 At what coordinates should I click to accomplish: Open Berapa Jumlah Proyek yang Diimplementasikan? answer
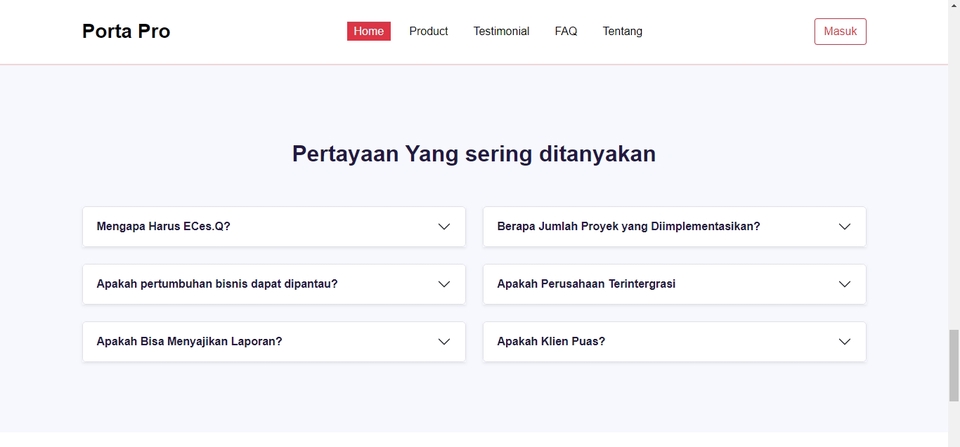point(628,227)
